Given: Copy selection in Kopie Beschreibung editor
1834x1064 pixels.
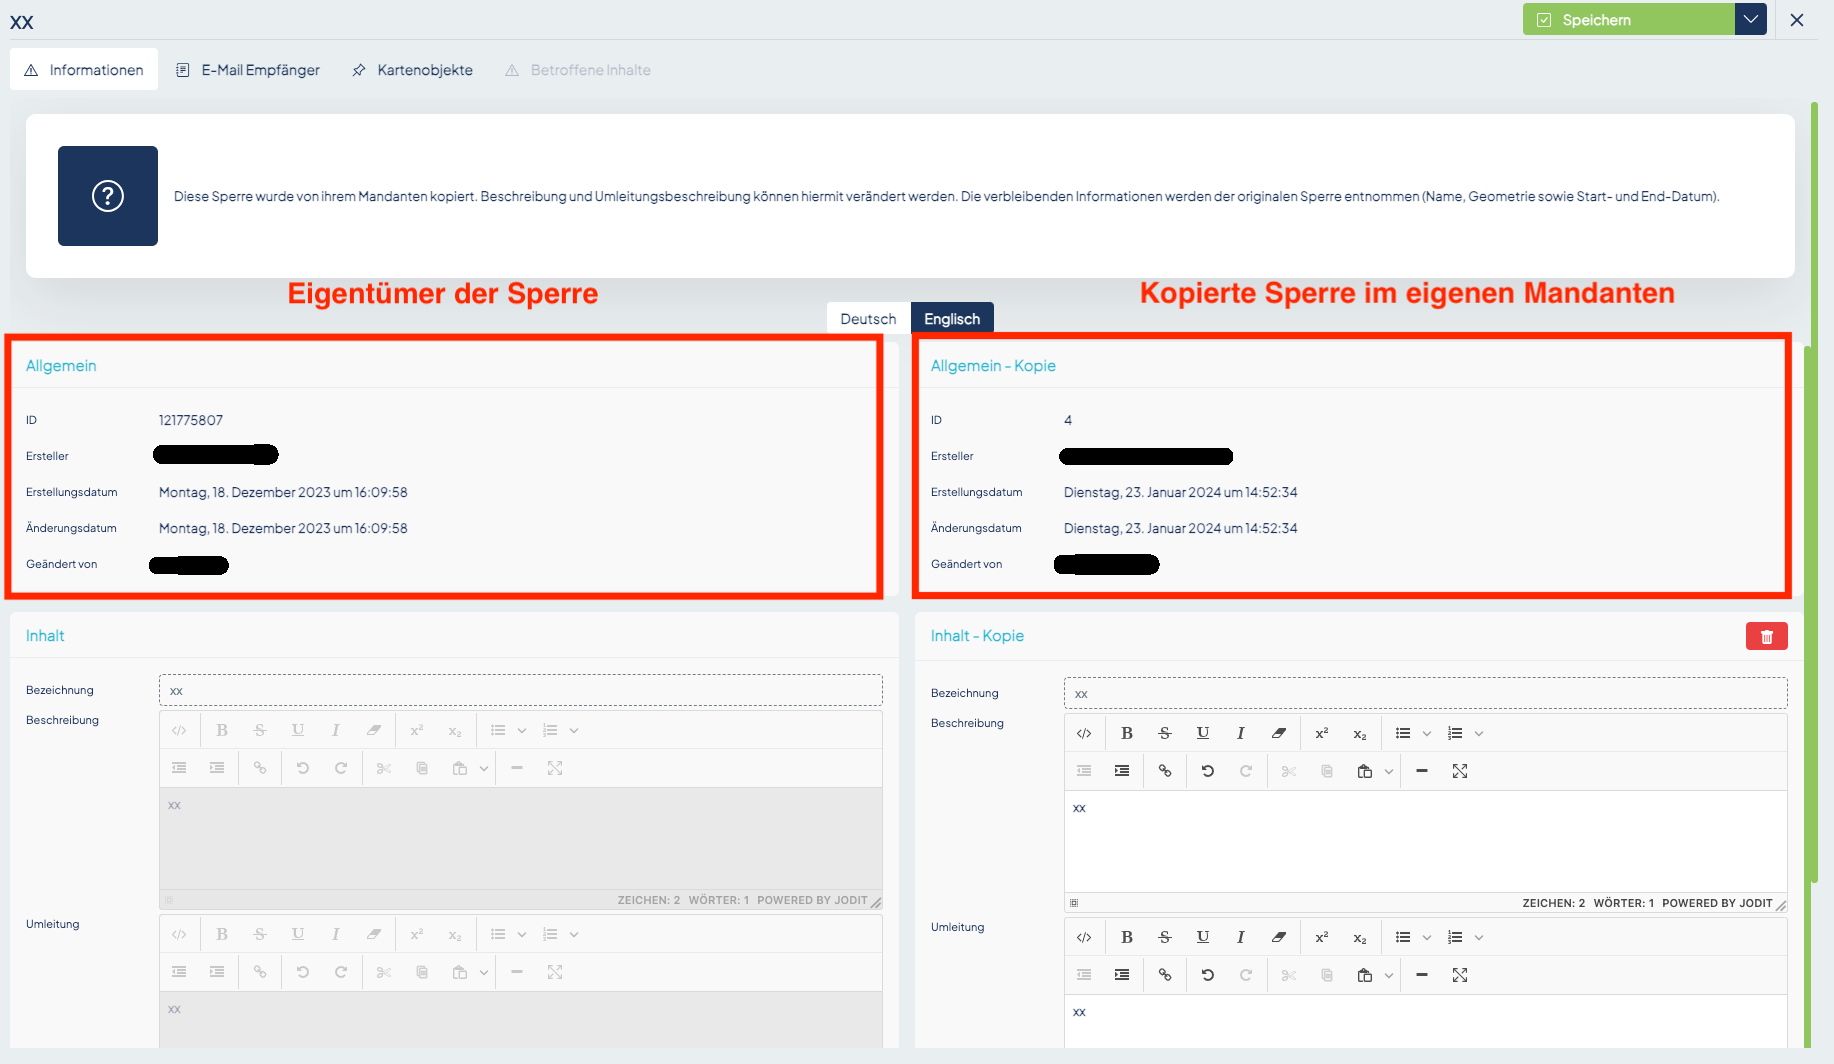Looking at the screenshot, I should tap(1327, 771).
